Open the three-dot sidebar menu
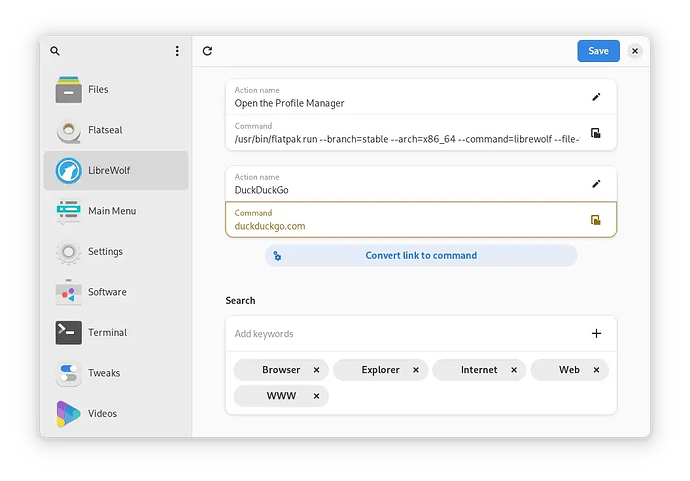Viewport: 690px width, 481px height. [x=177, y=51]
